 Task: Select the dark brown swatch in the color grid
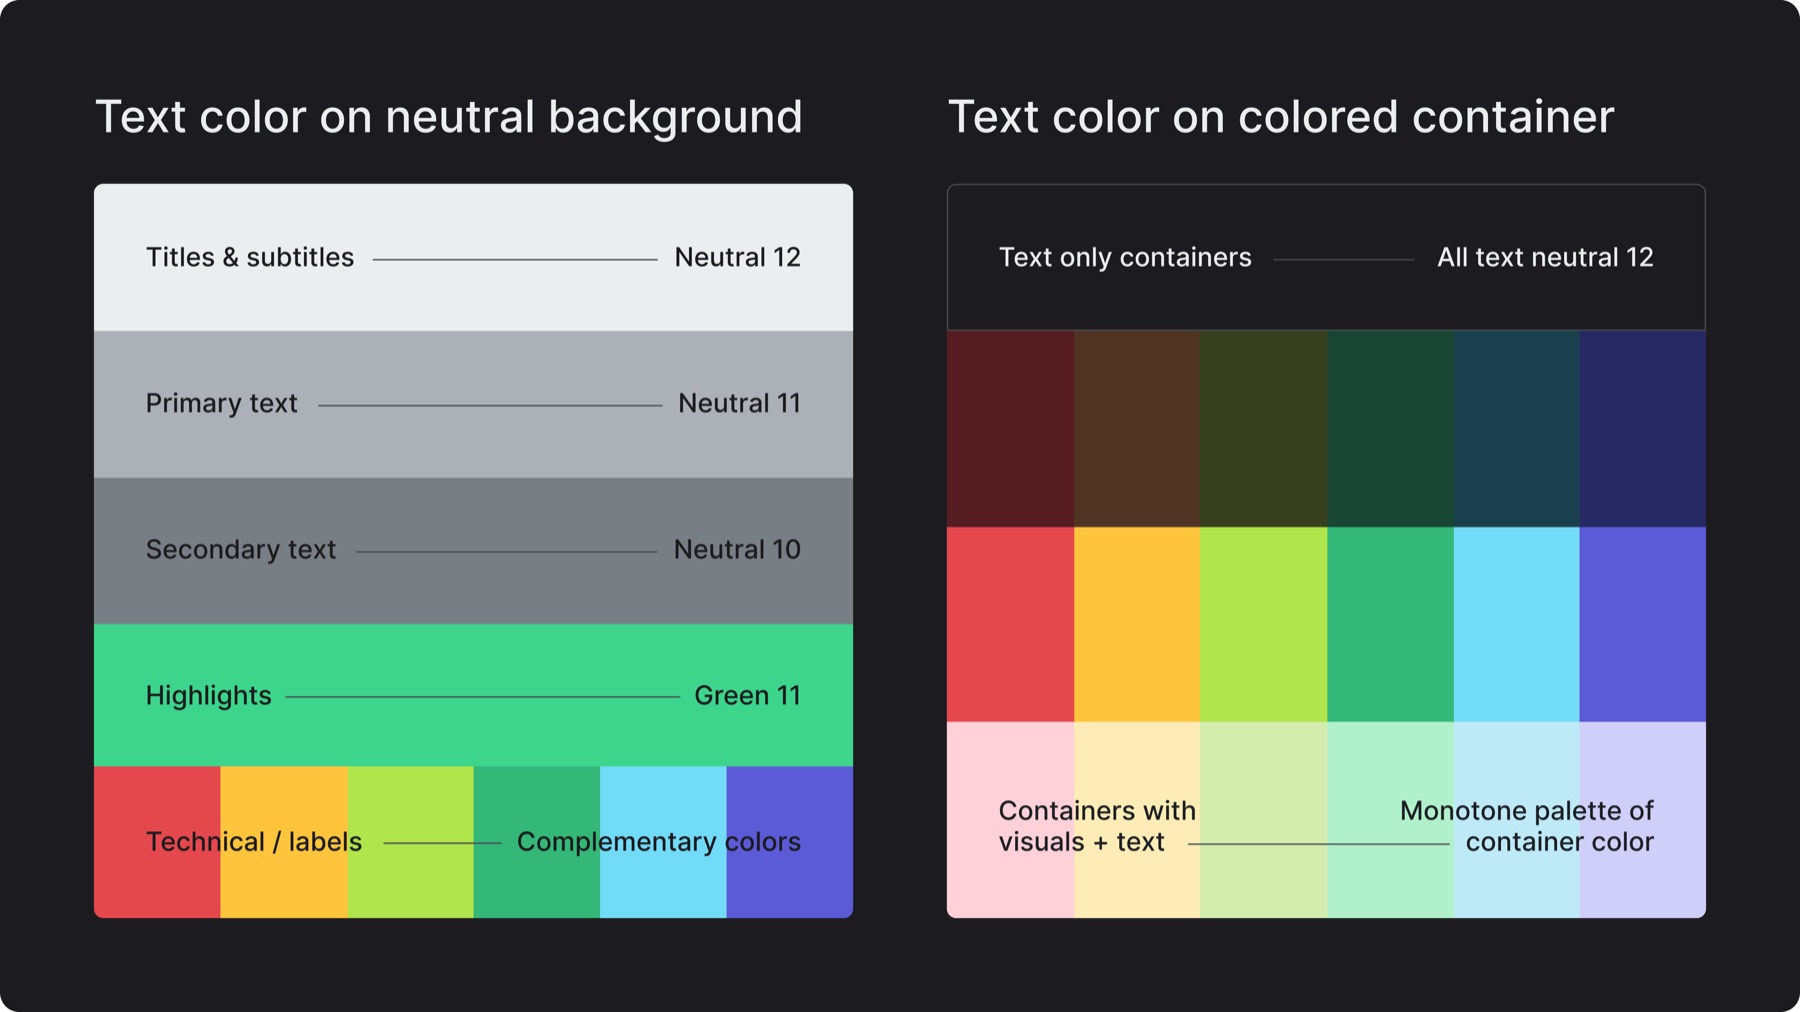coord(1137,428)
